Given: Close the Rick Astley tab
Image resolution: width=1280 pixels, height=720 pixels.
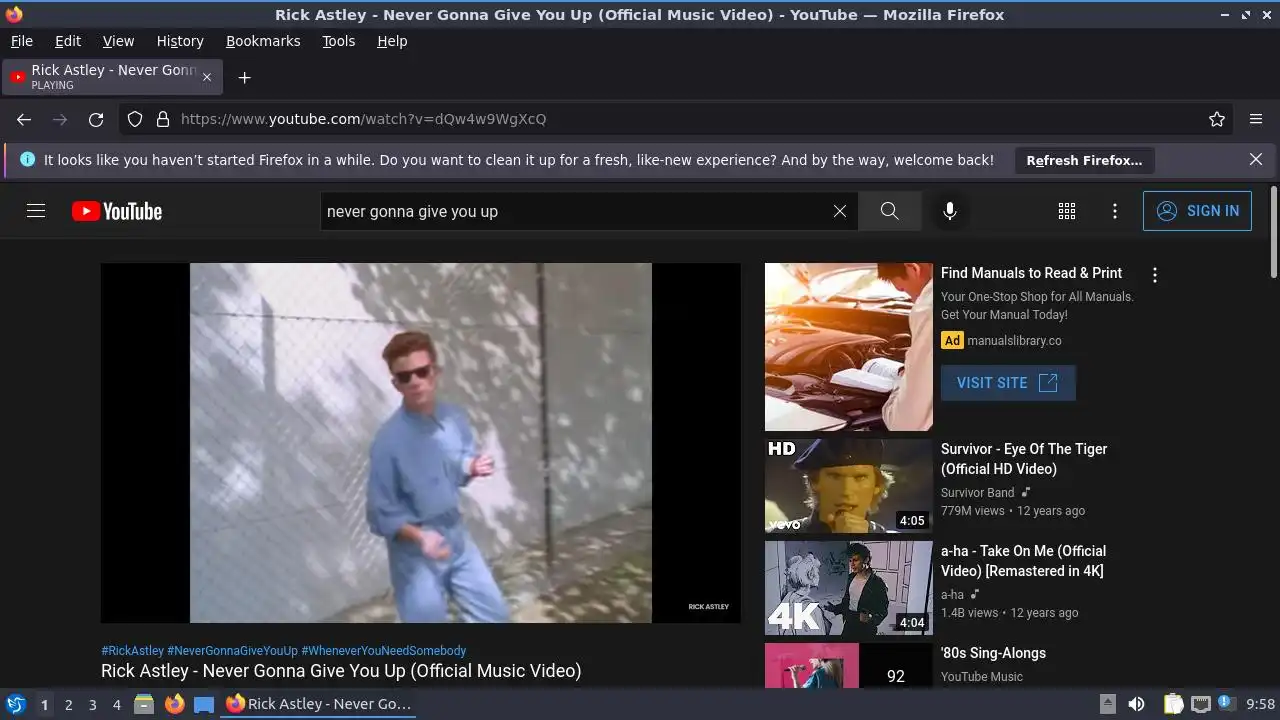Looking at the screenshot, I should click(207, 77).
